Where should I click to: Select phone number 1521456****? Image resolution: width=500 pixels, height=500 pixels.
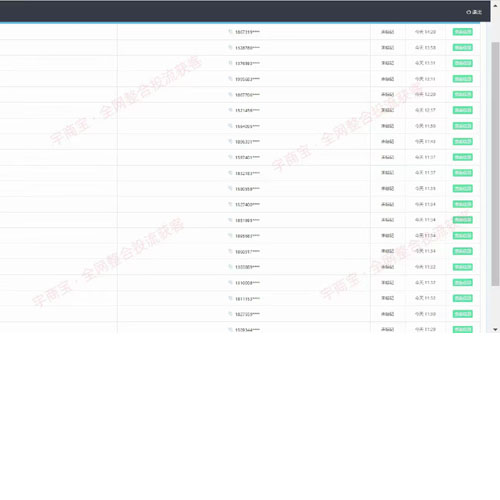coord(247,110)
